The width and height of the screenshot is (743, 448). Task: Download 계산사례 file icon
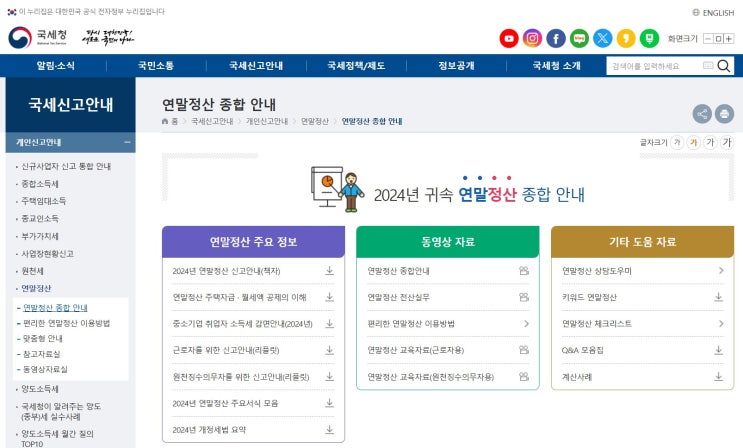point(719,377)
